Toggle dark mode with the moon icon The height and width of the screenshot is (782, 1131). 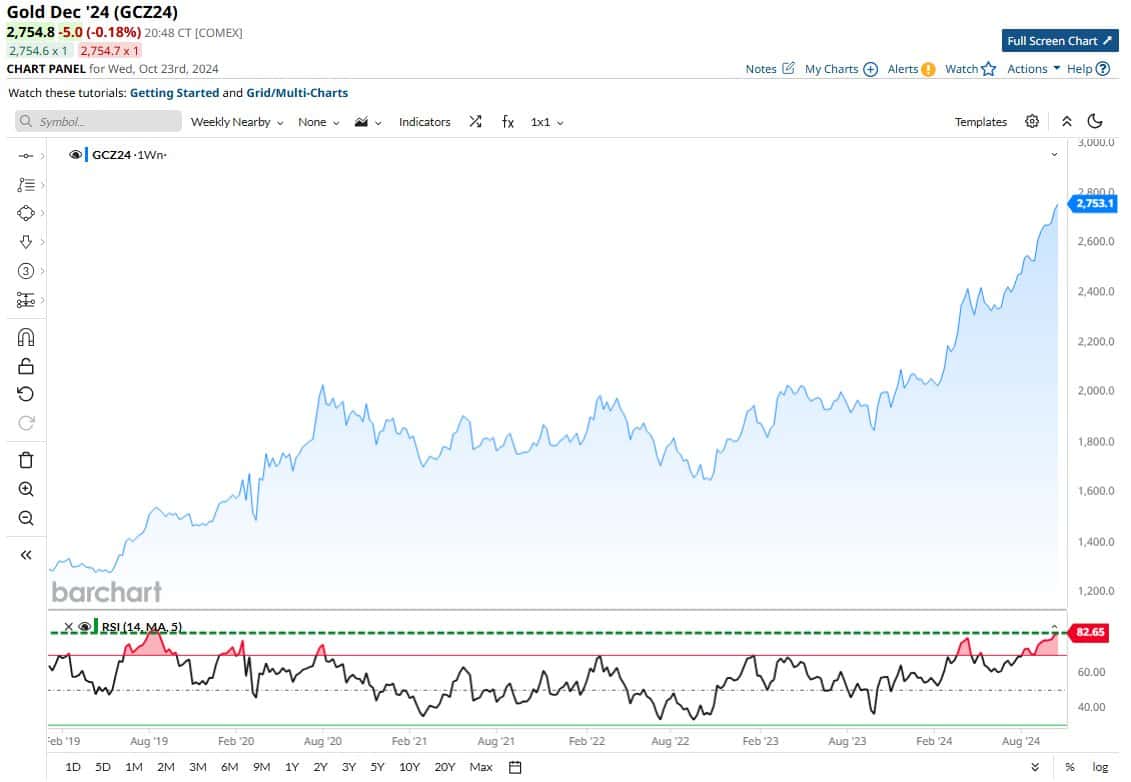(x=1095, y=121)
